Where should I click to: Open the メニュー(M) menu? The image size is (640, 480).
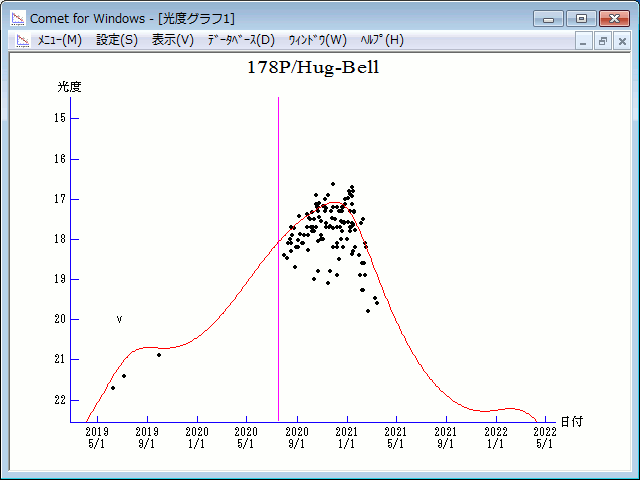pyautogui.click(x=60, y=40)
